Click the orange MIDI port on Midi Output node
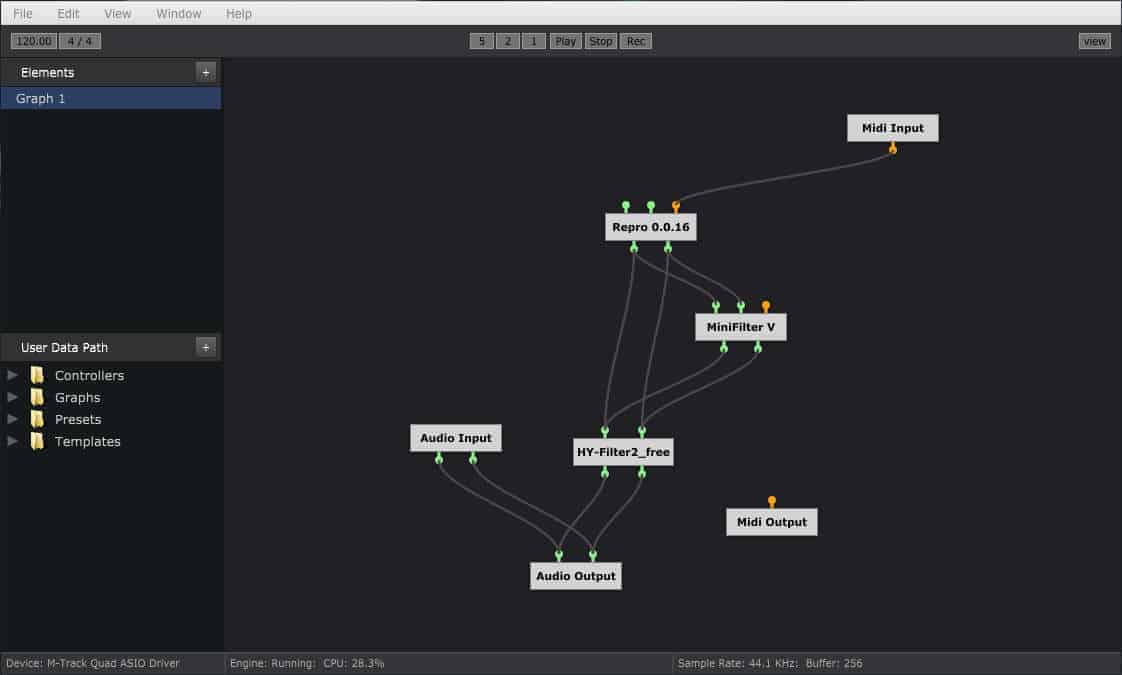The image size is (1122, 675). [x=771, y=501]
